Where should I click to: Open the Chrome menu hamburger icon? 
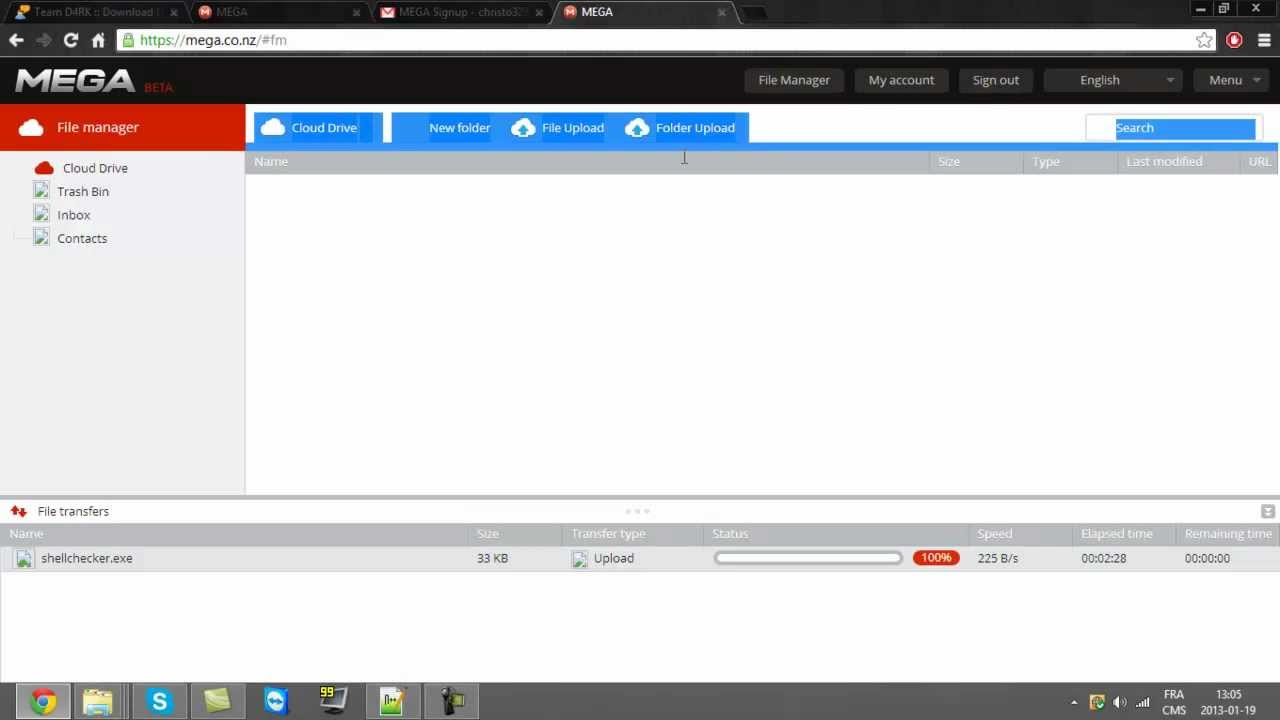[1264, 40]
